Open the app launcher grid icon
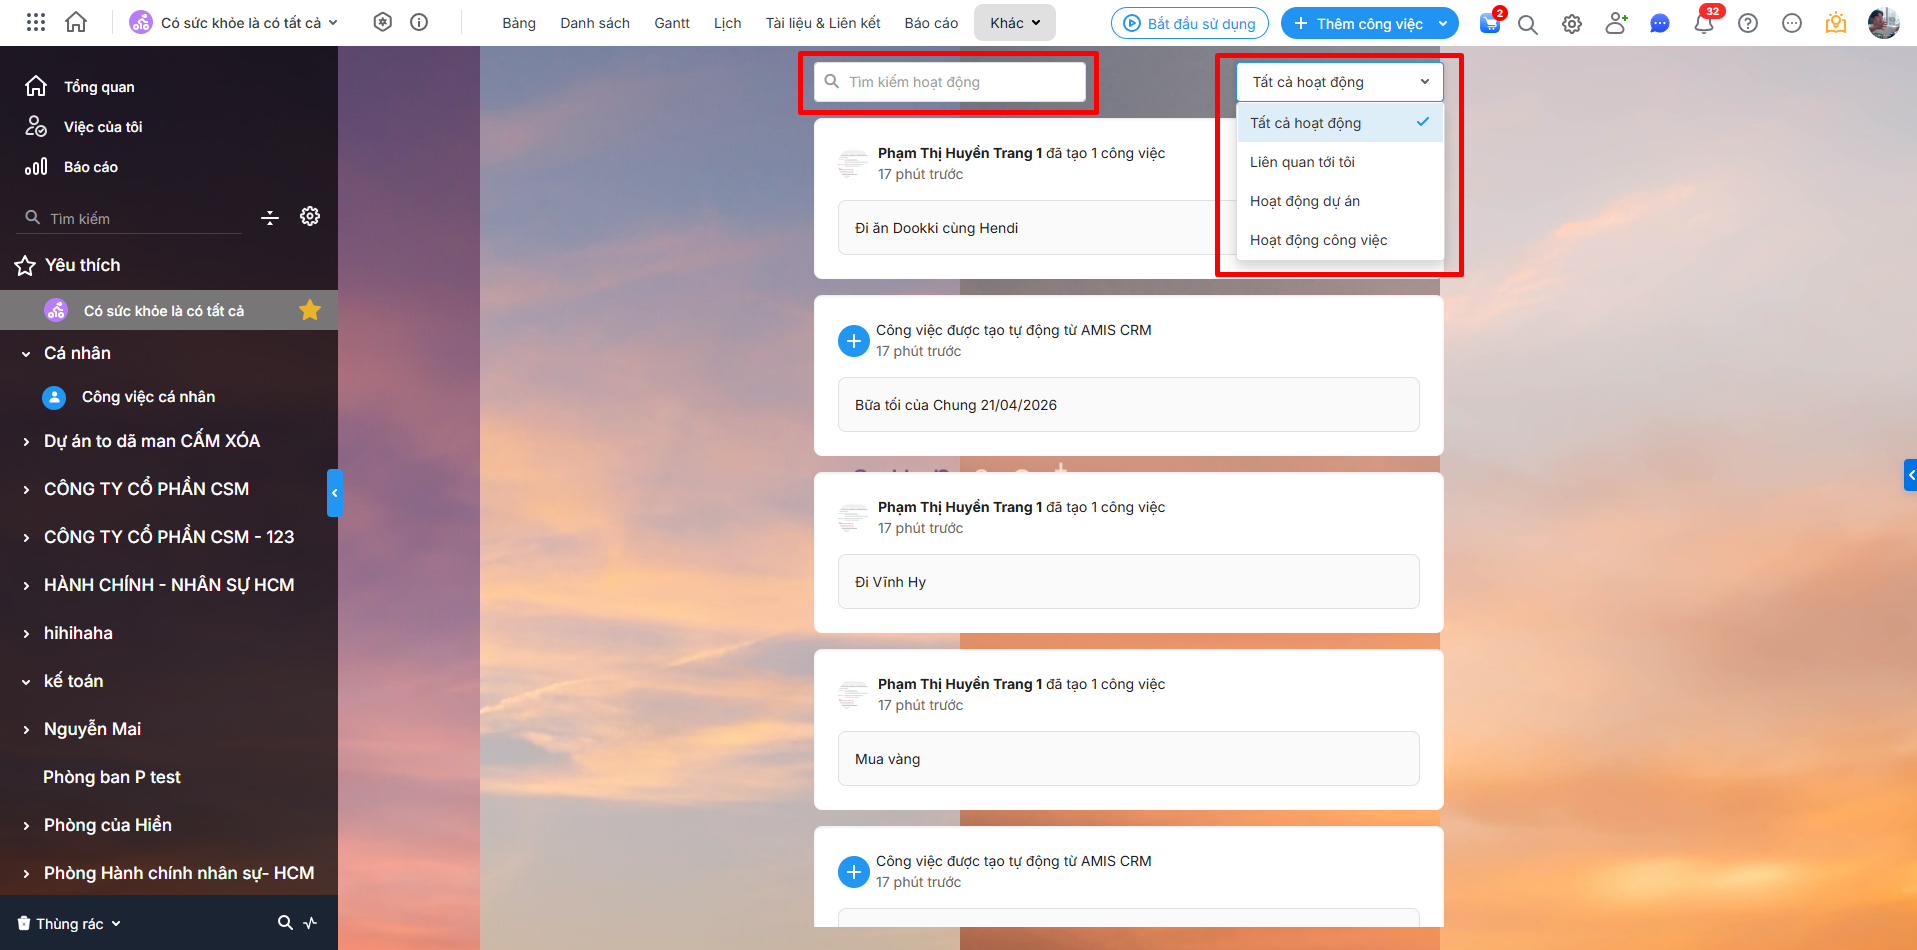This screenshot has height=950, width=1917. (x=36, y=22)
